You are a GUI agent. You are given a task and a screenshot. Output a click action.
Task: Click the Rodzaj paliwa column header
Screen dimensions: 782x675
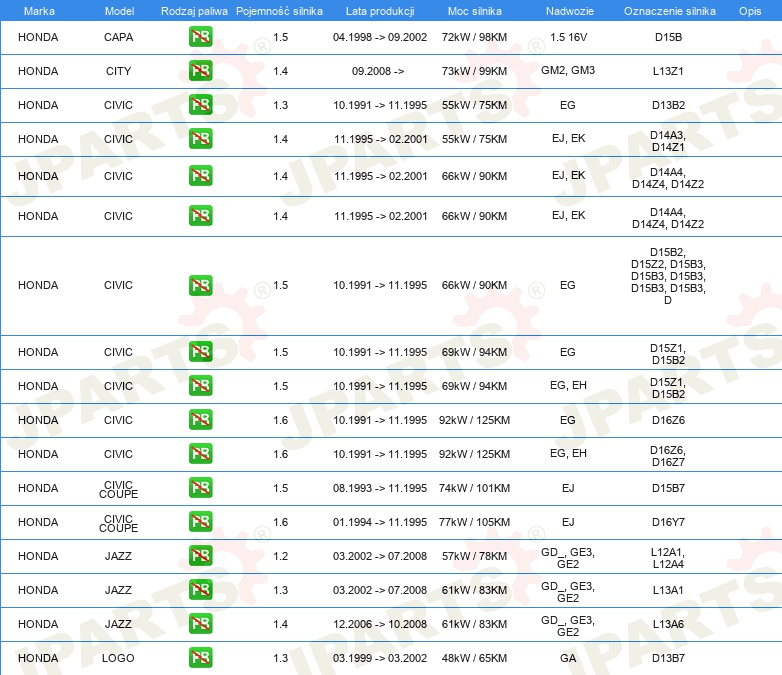(194, 11)
